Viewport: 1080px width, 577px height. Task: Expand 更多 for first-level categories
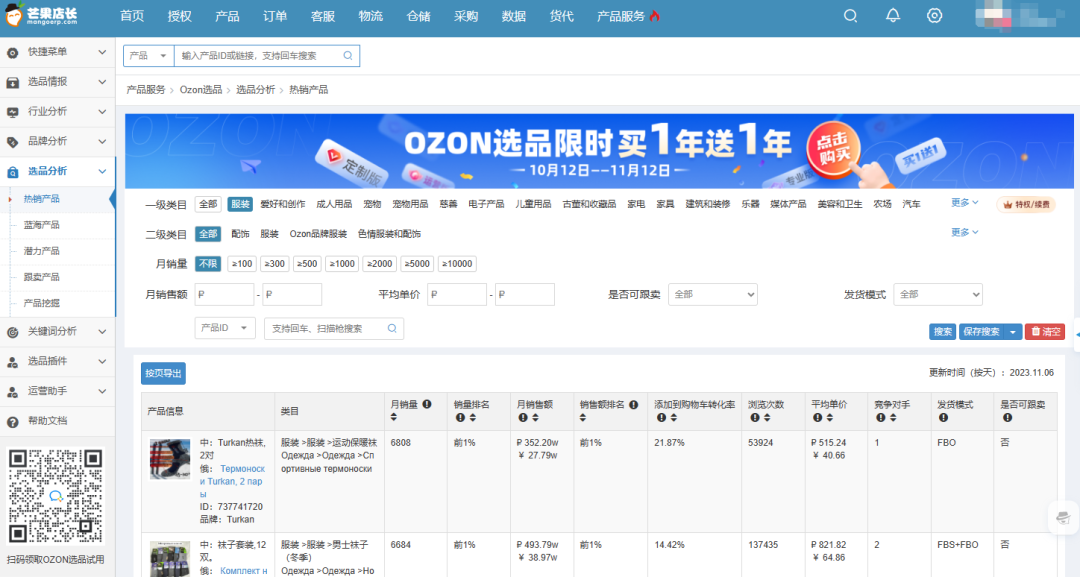(x=964, y=202)
